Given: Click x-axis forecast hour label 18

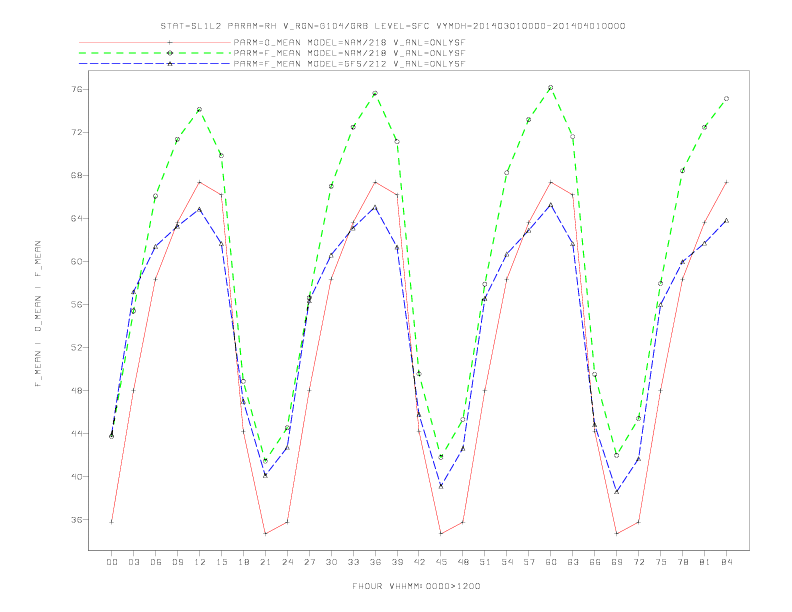Looking at the screenshot, I should coord(243,562).
